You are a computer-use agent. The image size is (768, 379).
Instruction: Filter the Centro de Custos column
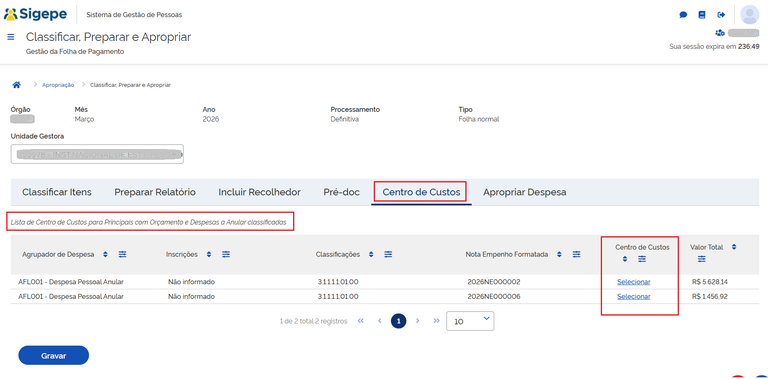point(642,259)
